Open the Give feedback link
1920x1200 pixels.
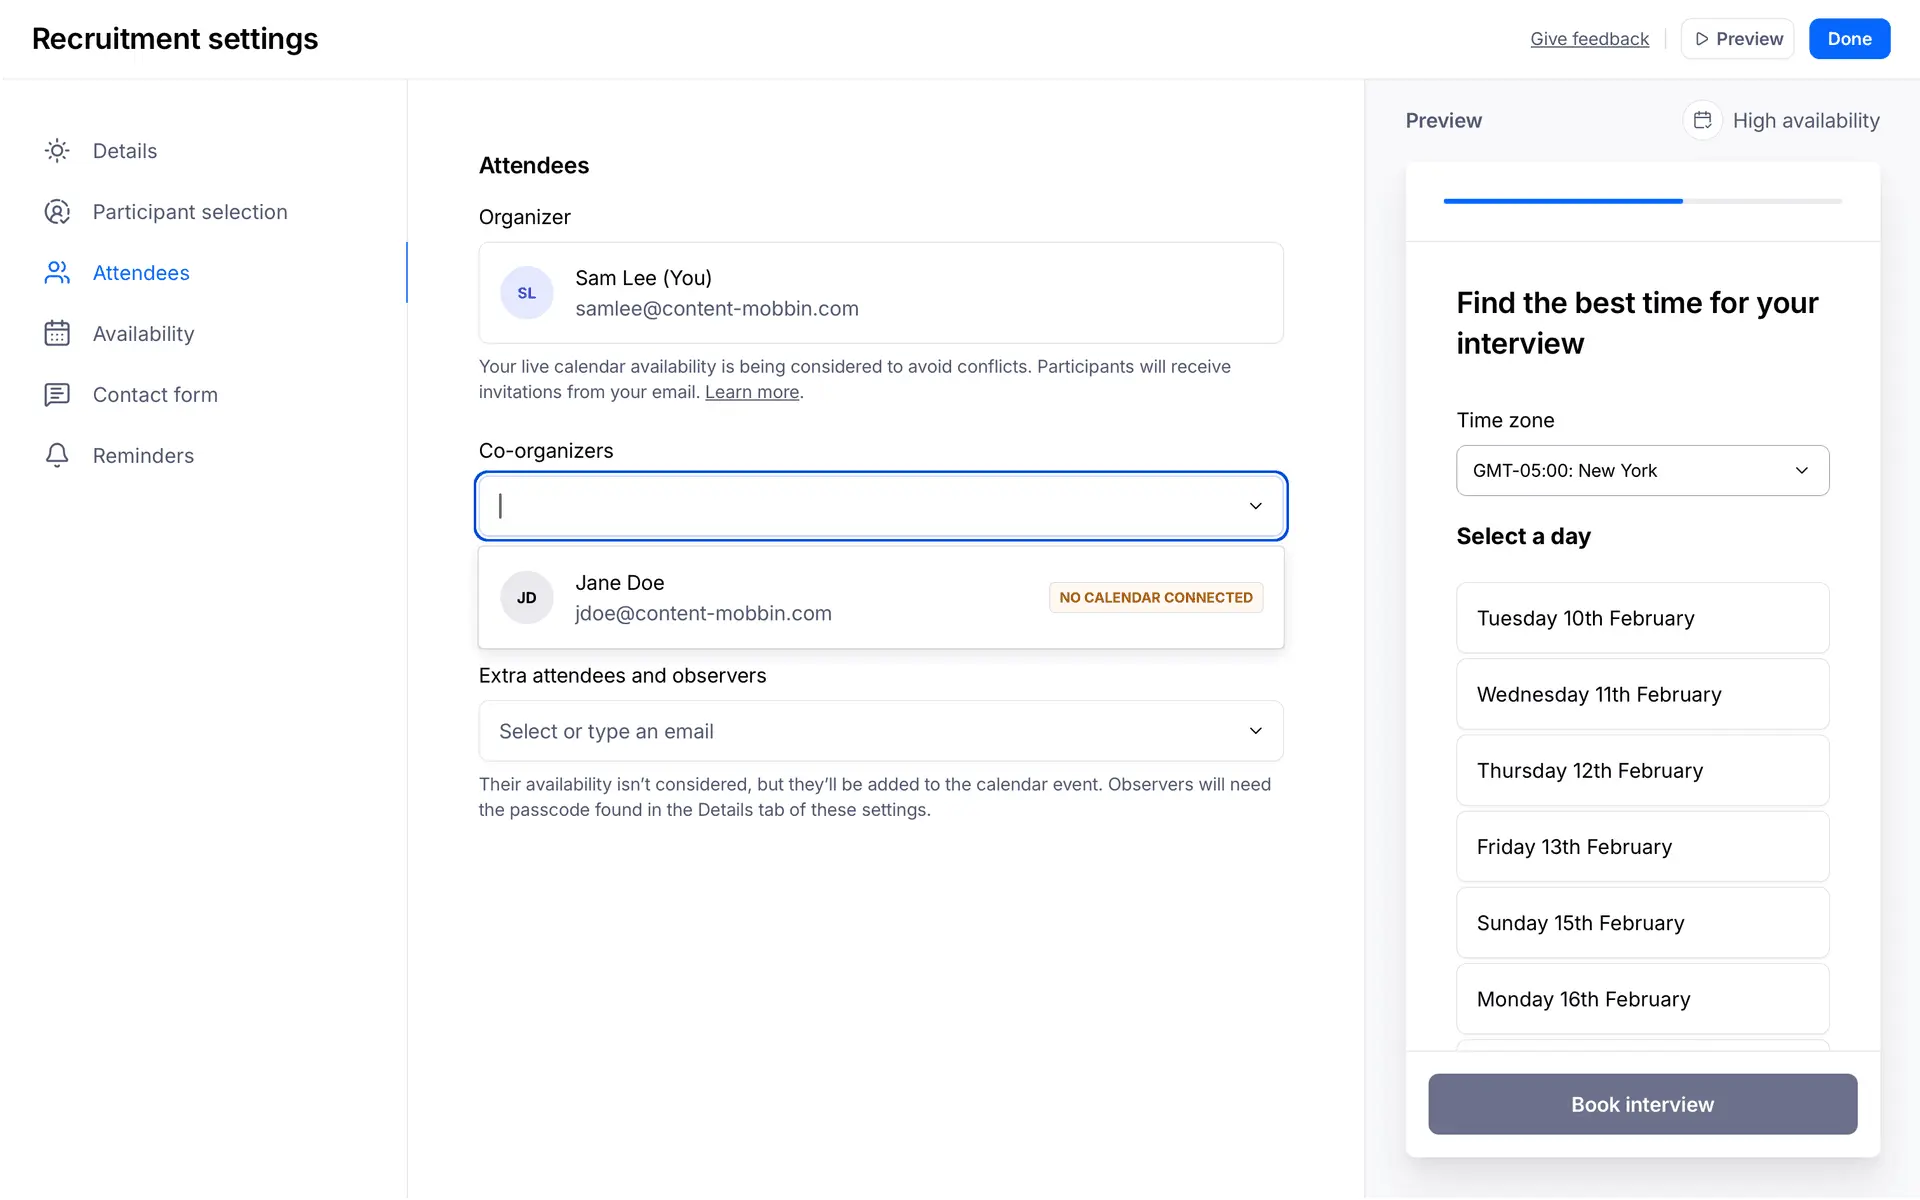coord(1589,39)
